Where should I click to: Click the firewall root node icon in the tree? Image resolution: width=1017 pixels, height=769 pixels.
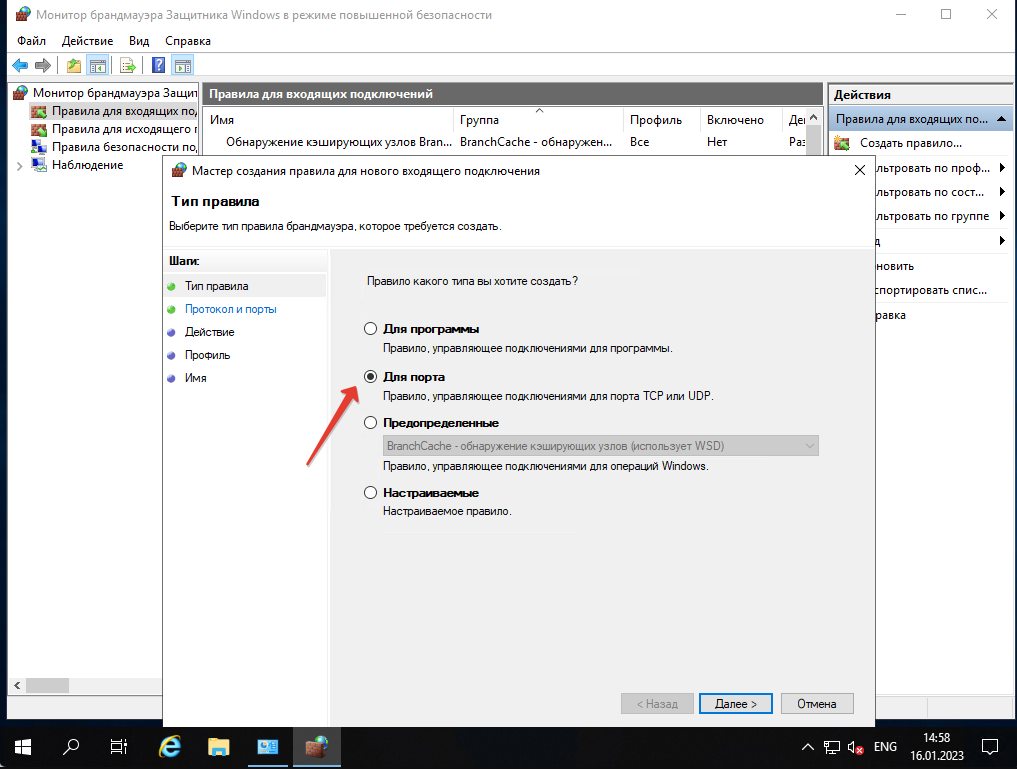click(21, 93)
